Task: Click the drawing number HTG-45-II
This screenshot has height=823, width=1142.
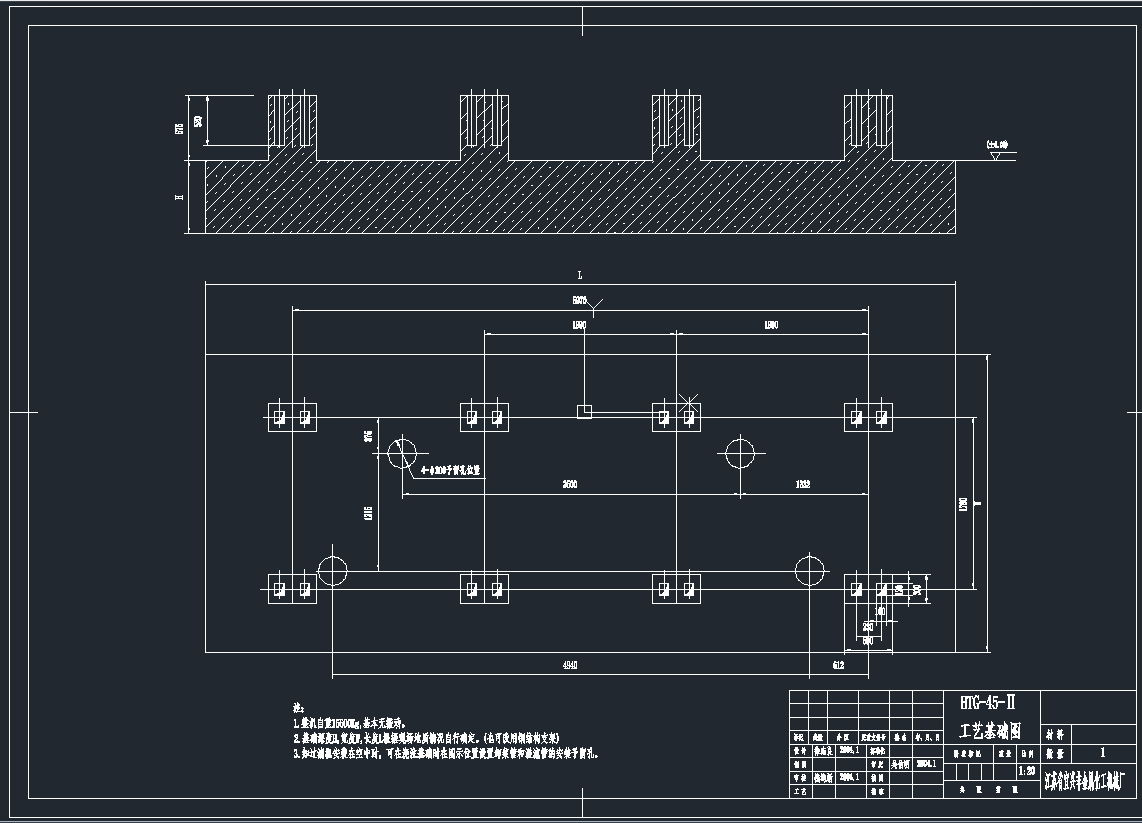Action: point(988,703)
